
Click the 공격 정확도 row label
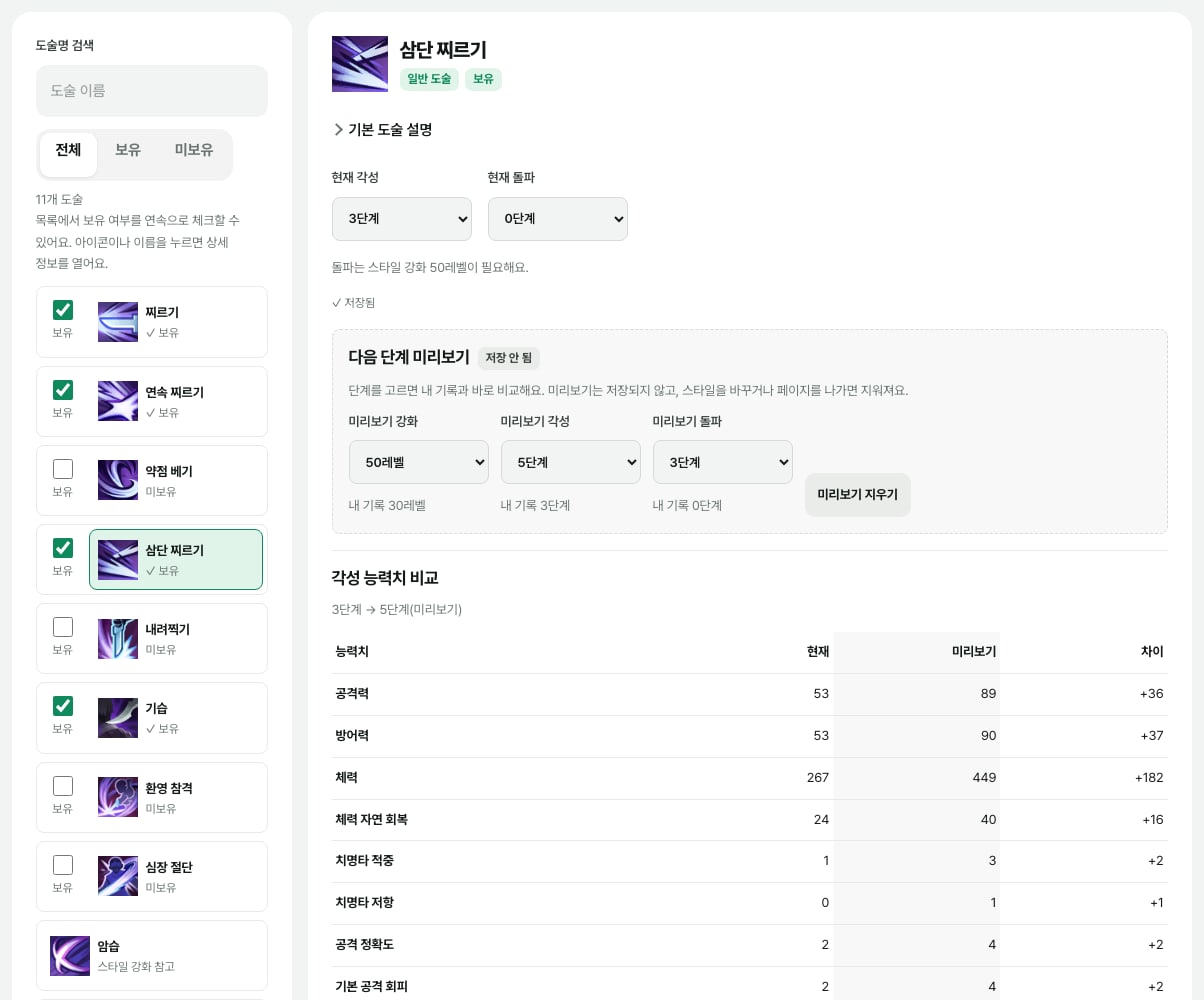pos(365,945)
